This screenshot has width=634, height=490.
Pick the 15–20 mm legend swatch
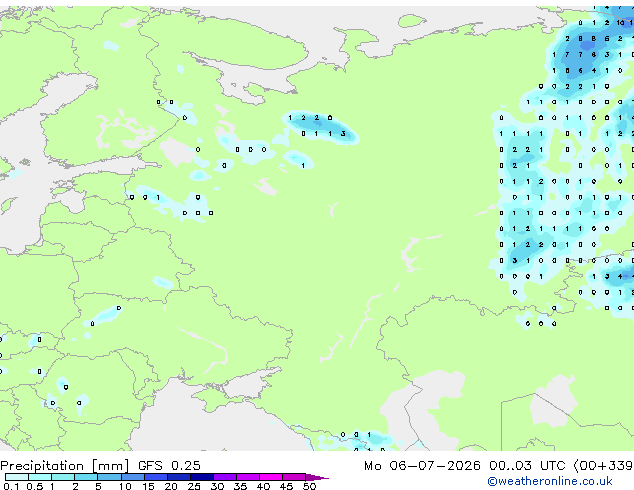tap(156, 477)
